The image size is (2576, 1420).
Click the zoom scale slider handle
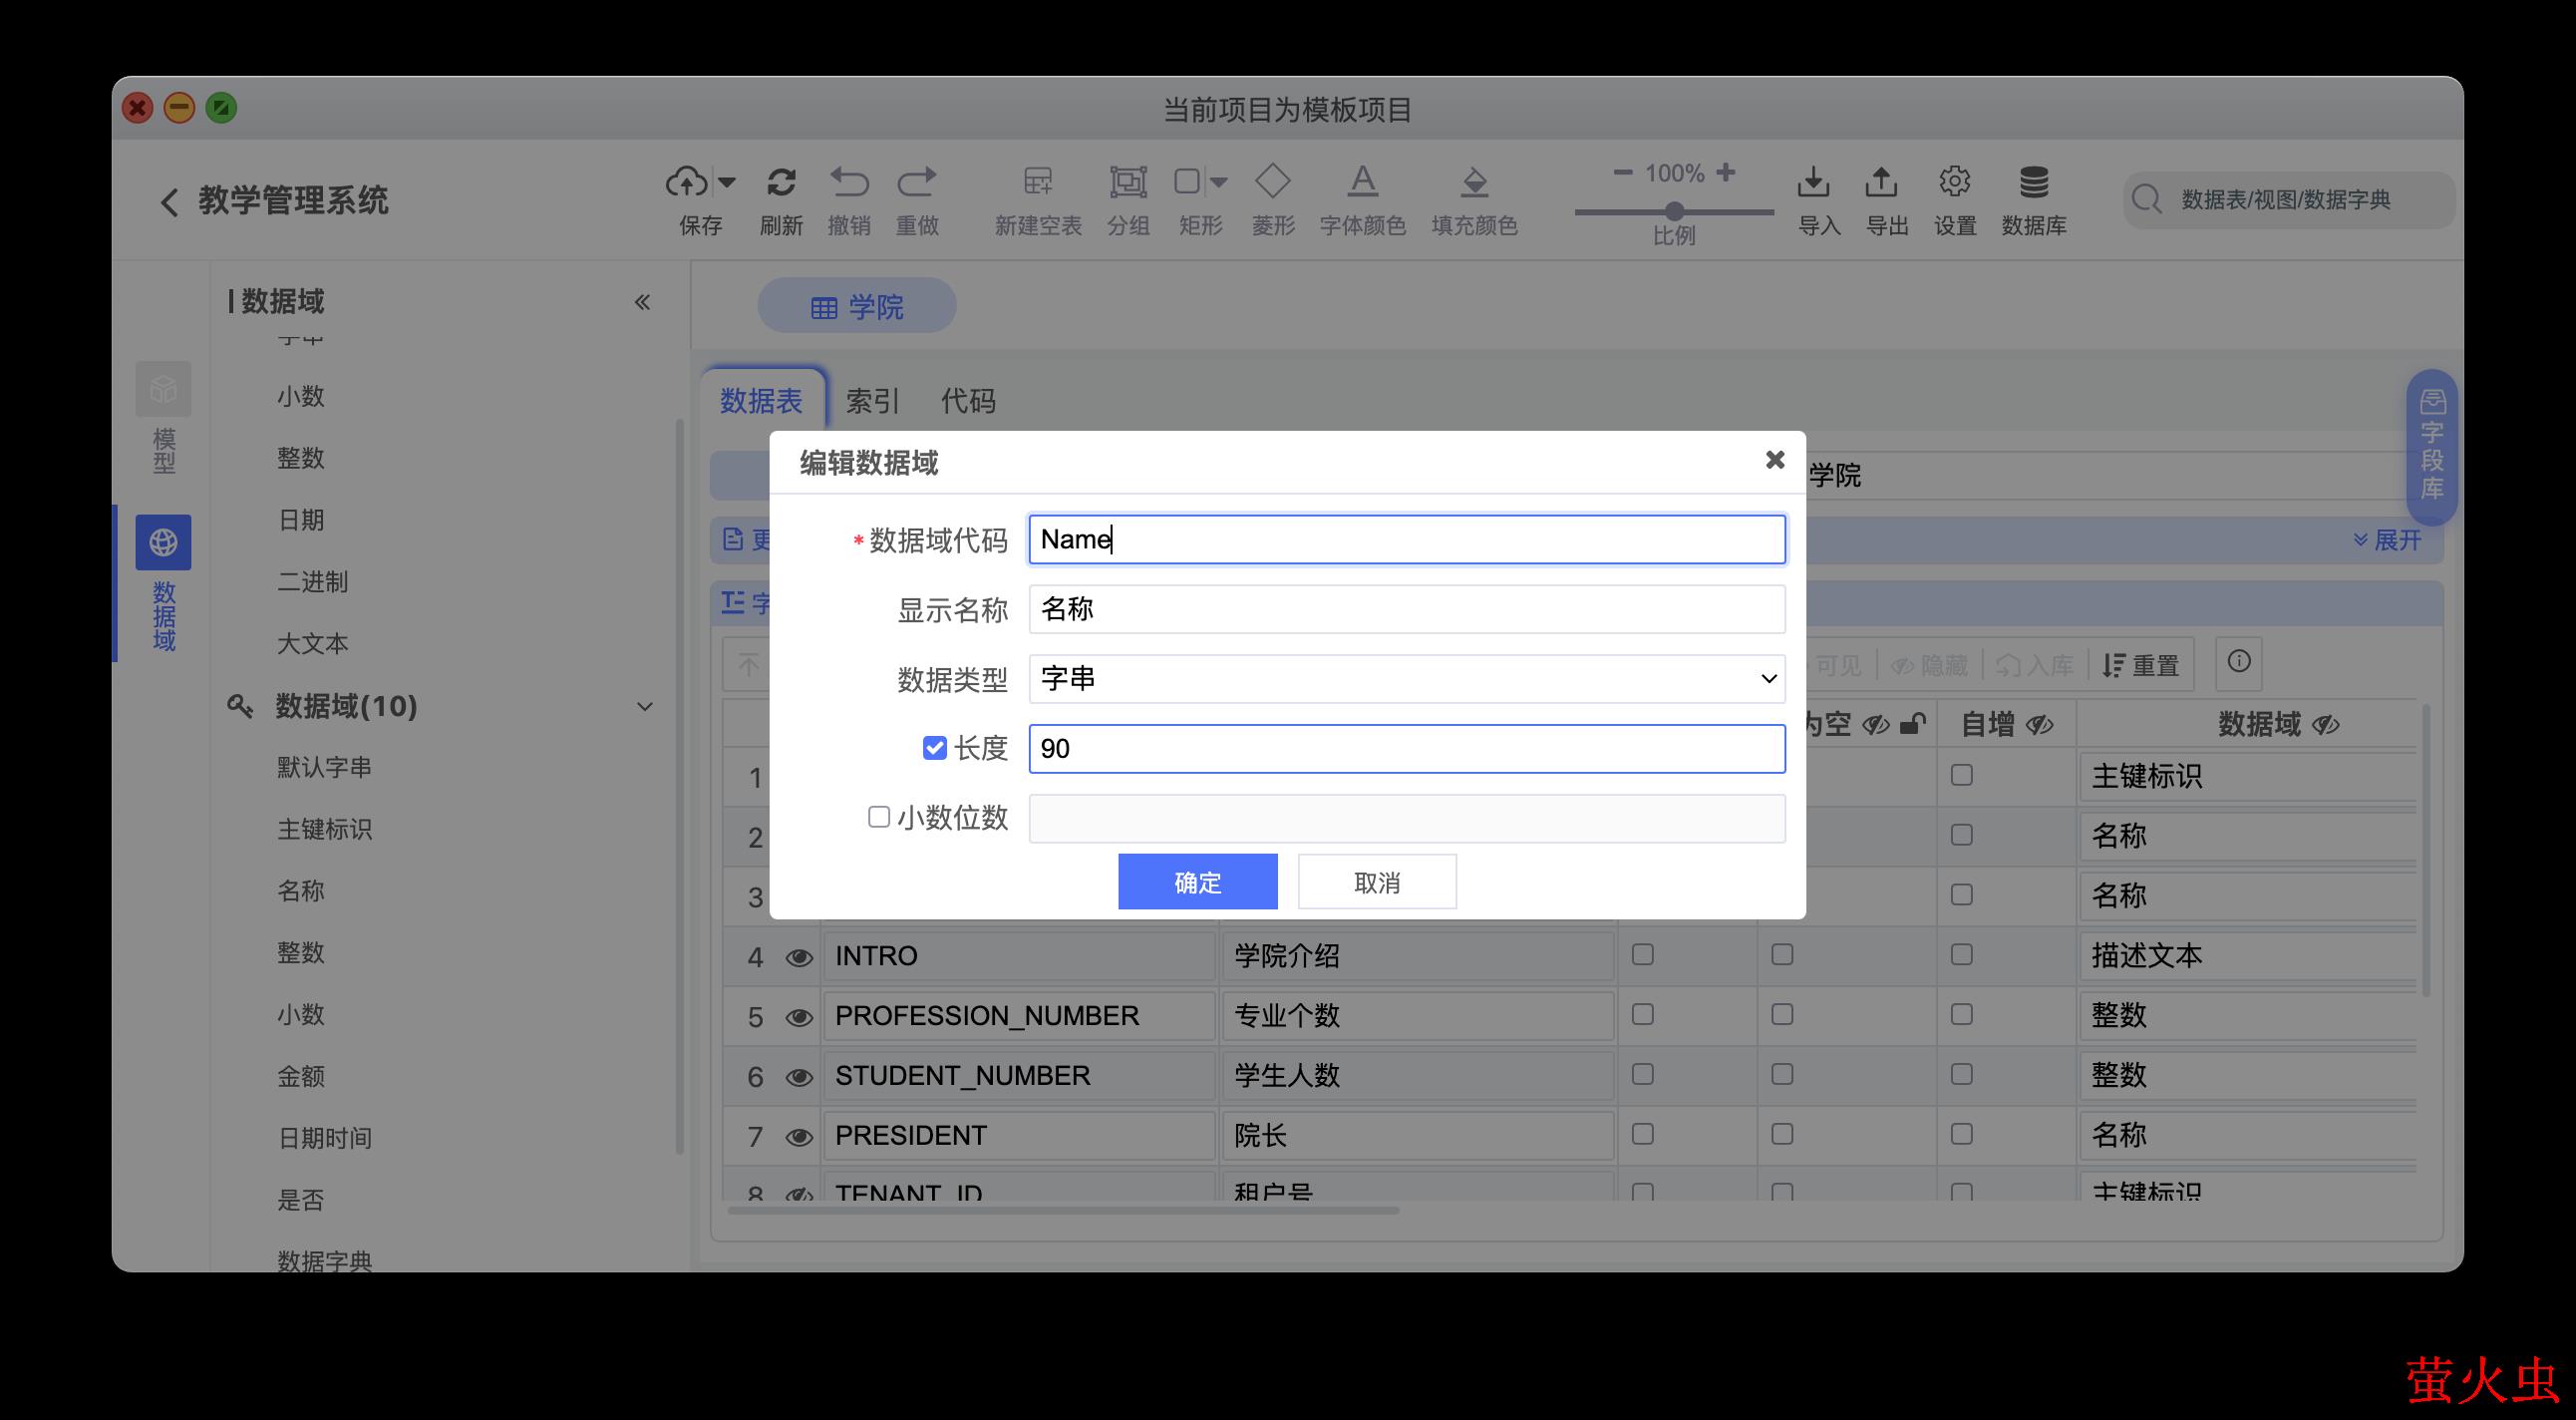click(1674, 211)
